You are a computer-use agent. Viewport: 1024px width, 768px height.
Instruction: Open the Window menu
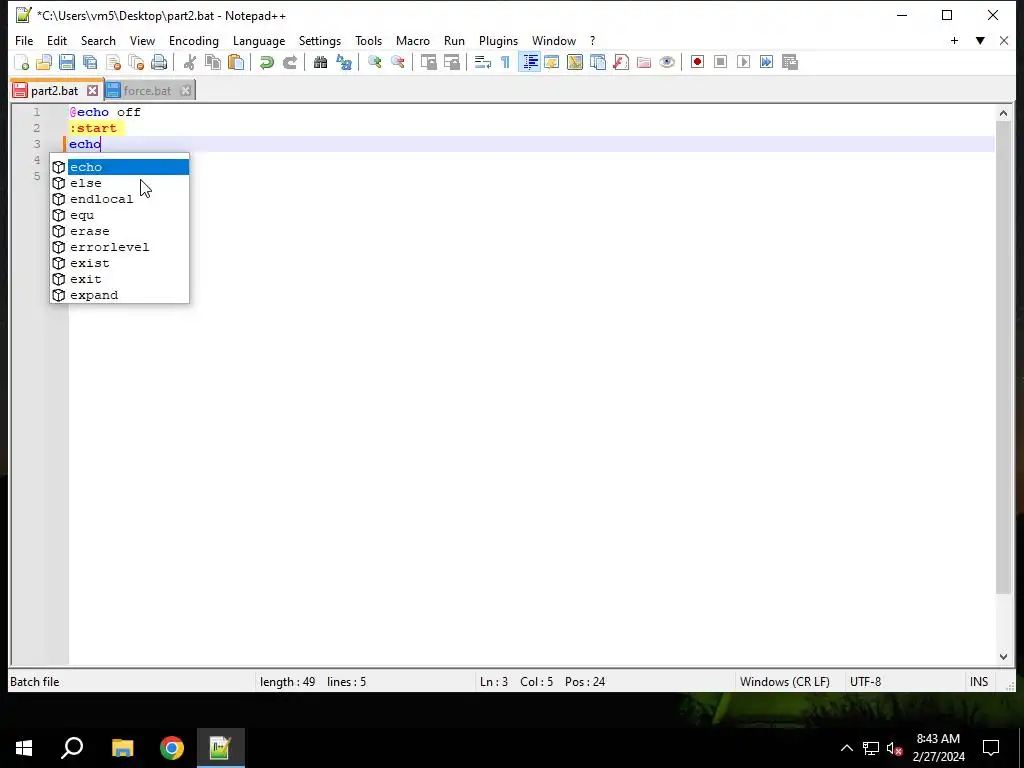coord(554,40)
